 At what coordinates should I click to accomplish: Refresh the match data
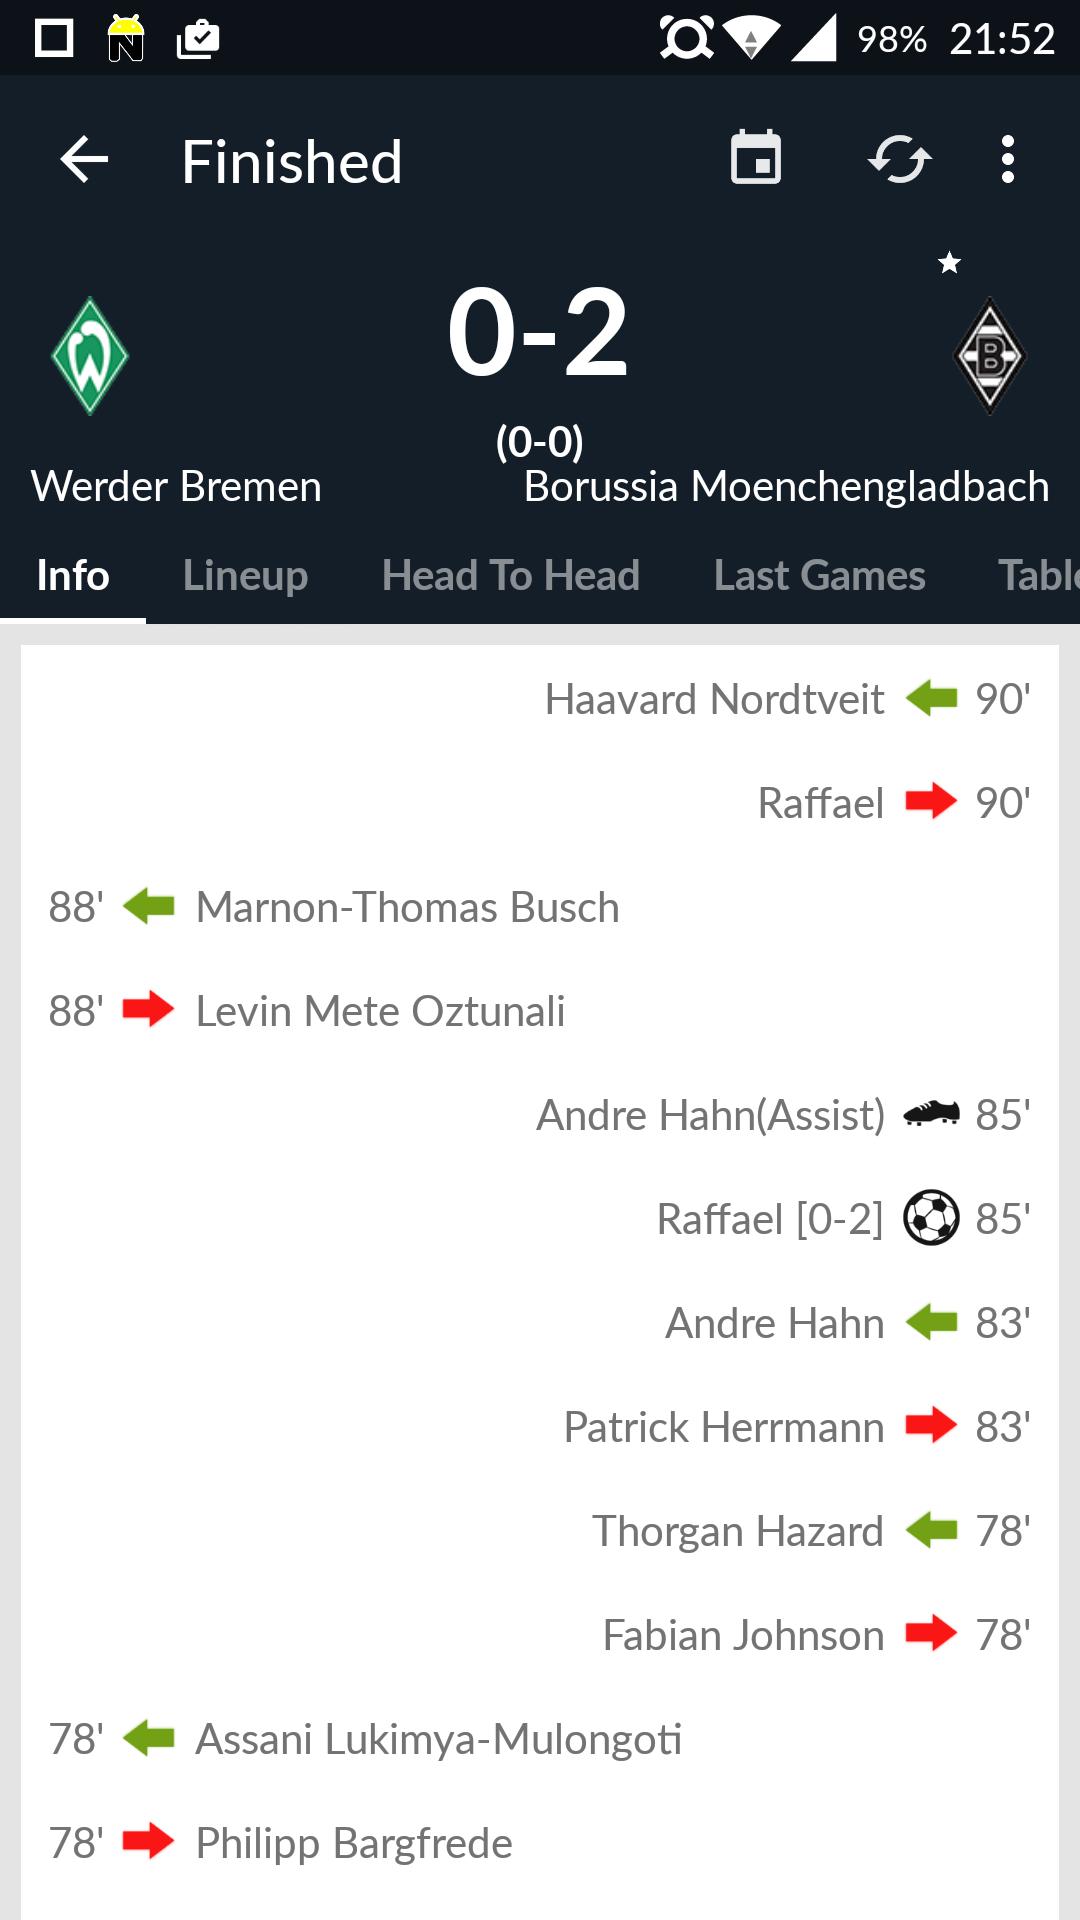(898, 158)
